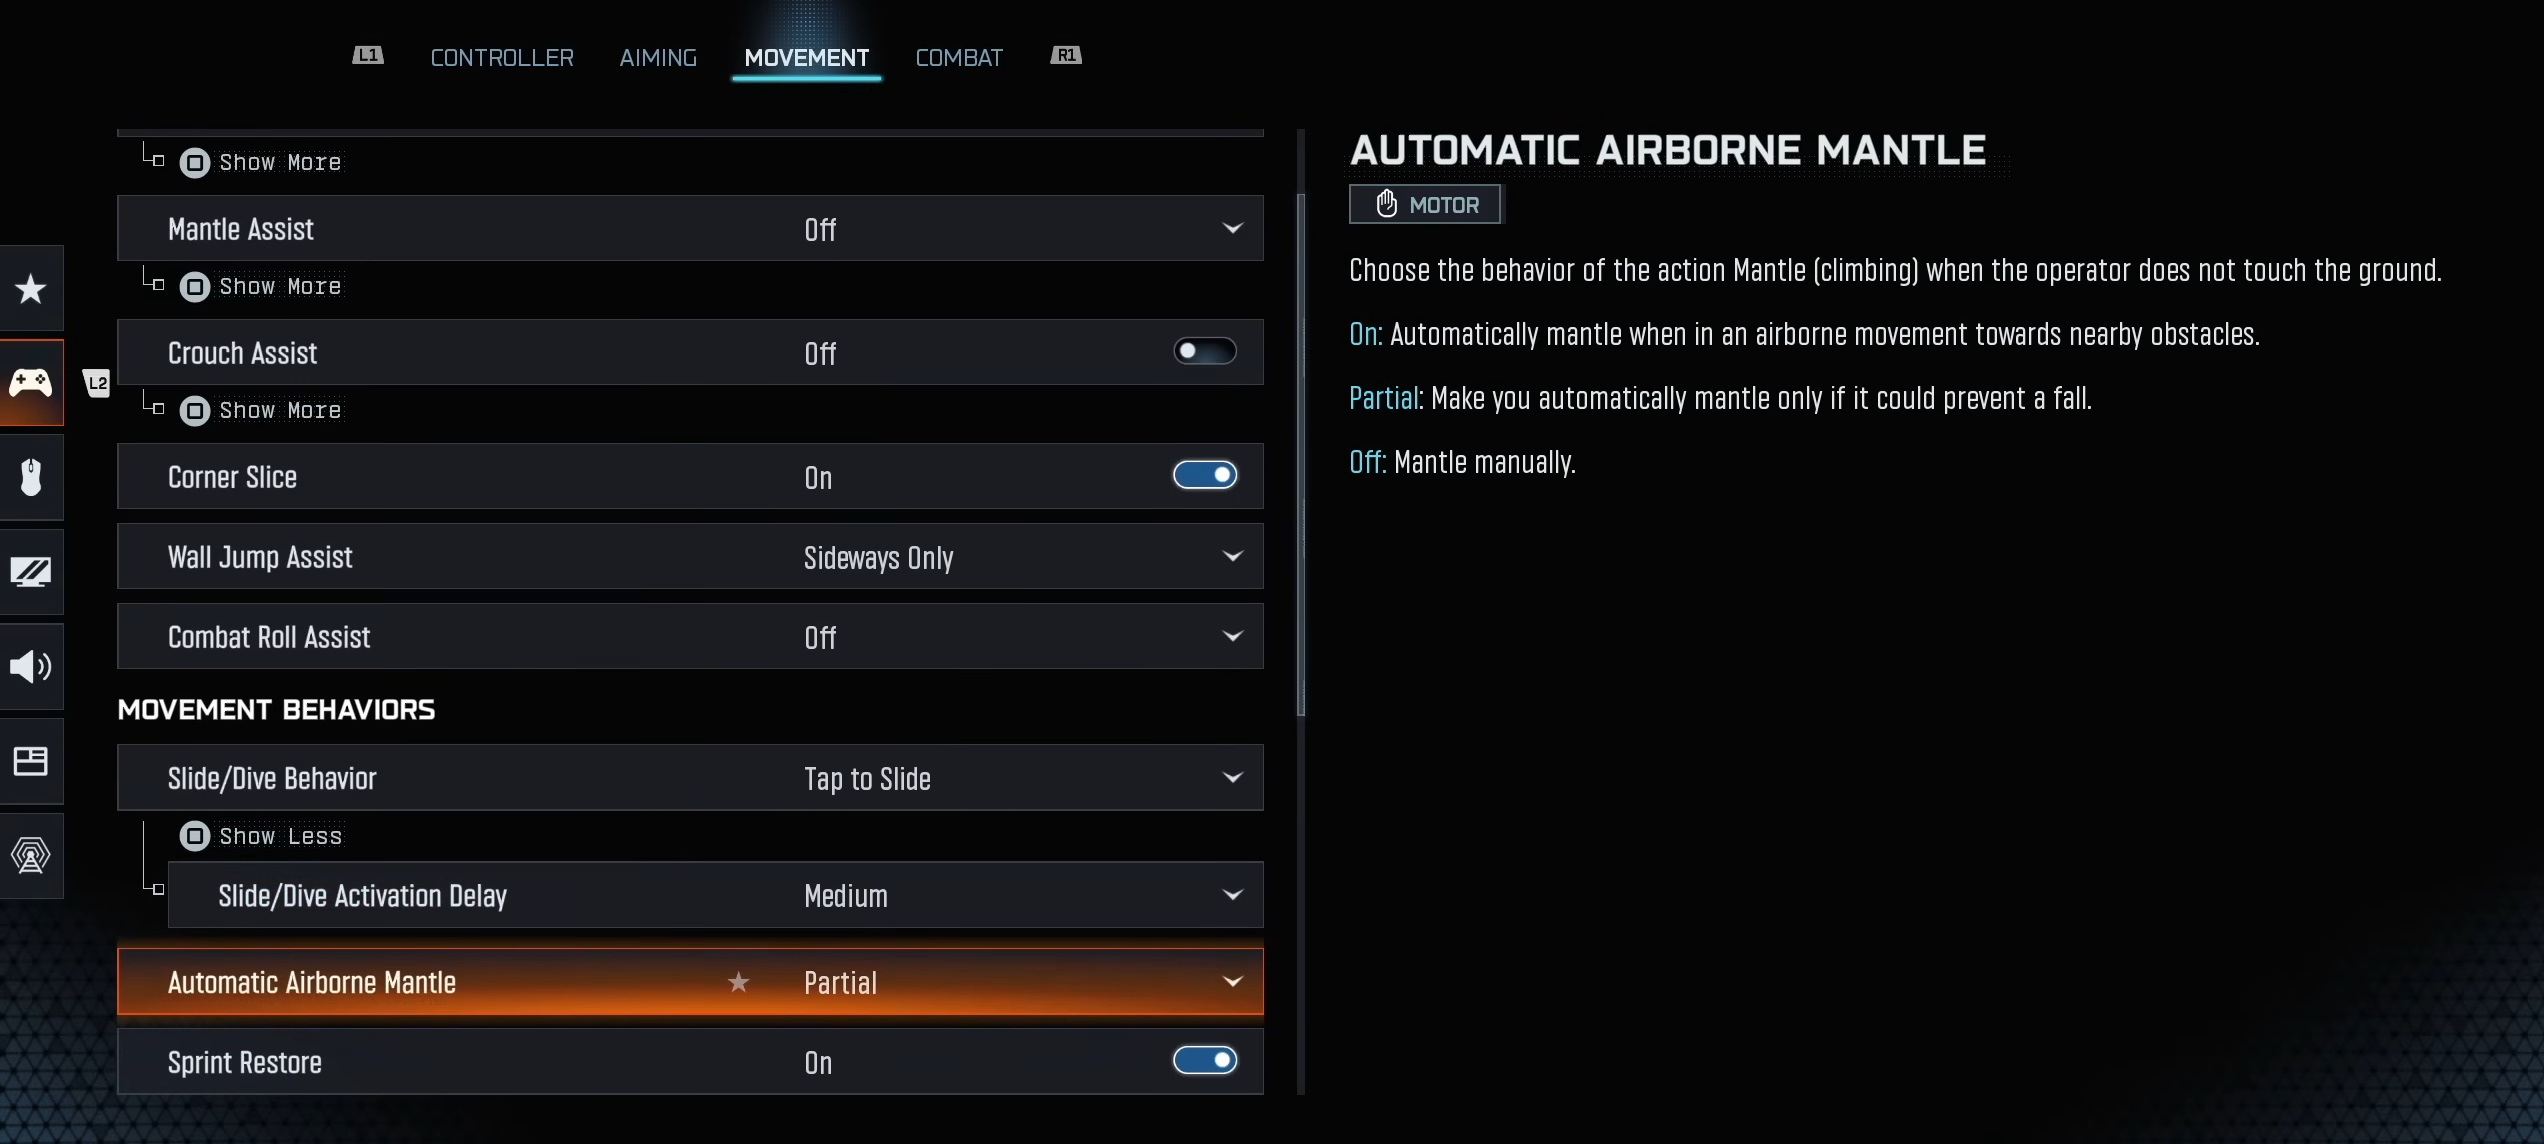Image resolution: width=2544 pixels, height=1144 pixels.
Task: Open mouse and keyboard settings icon
Action: pyautogui.click(x=30, y=477)
